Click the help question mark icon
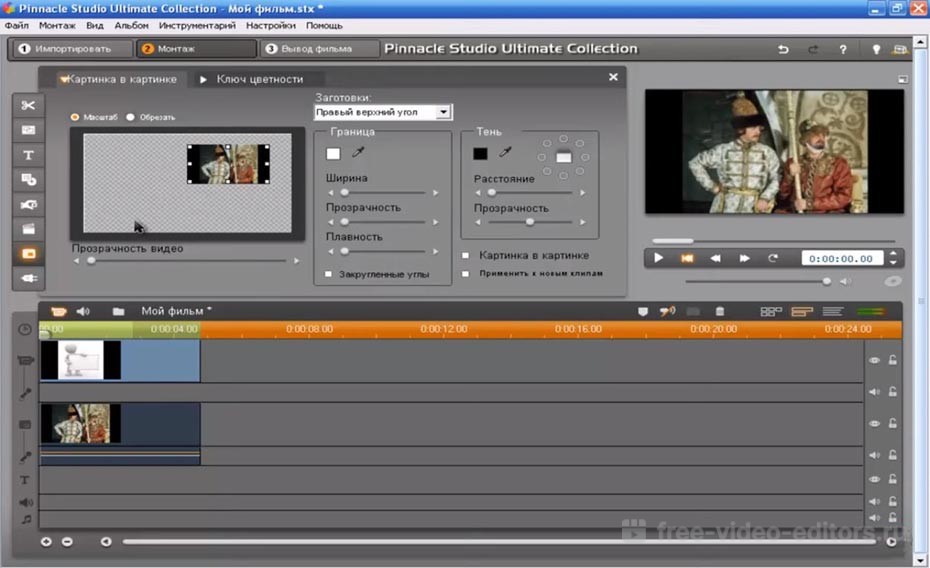930x568 pixels. (843, 49)
